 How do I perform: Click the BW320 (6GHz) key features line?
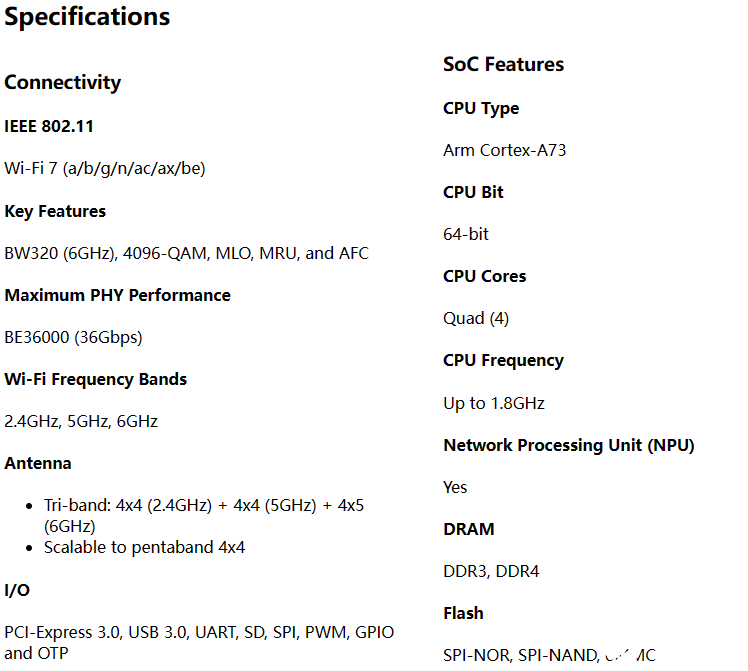[186, 253]
